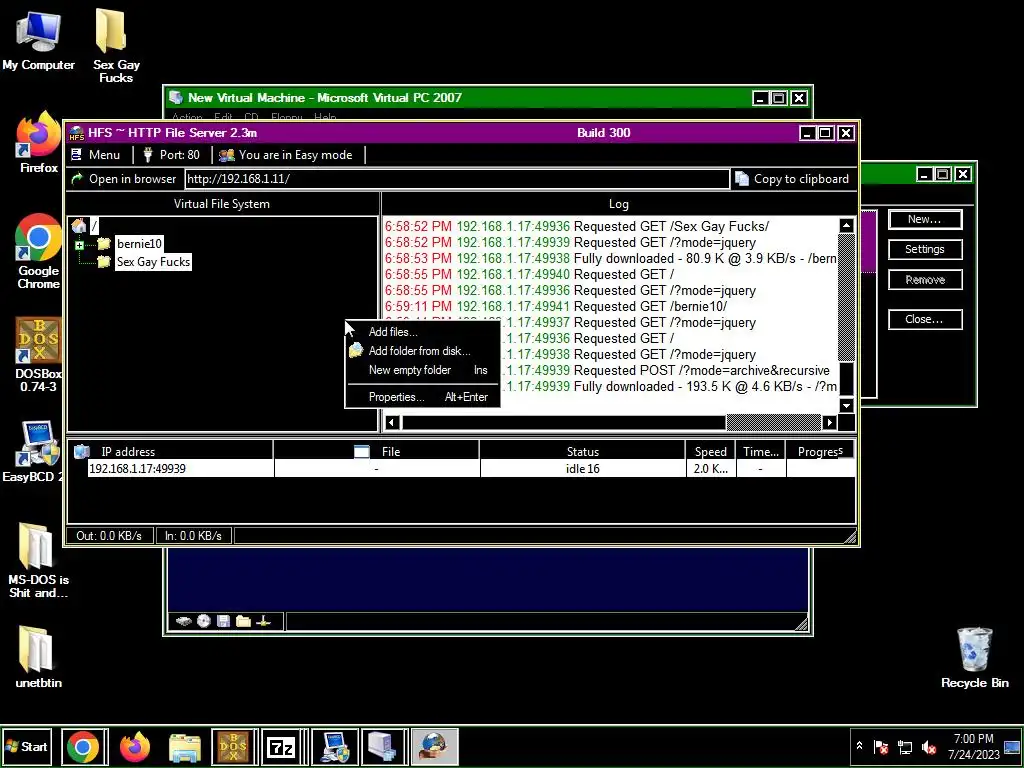Select the bernie10 folder in tree
The height and width of the screenshot is (768, 1024).
(x=139, y=244)
